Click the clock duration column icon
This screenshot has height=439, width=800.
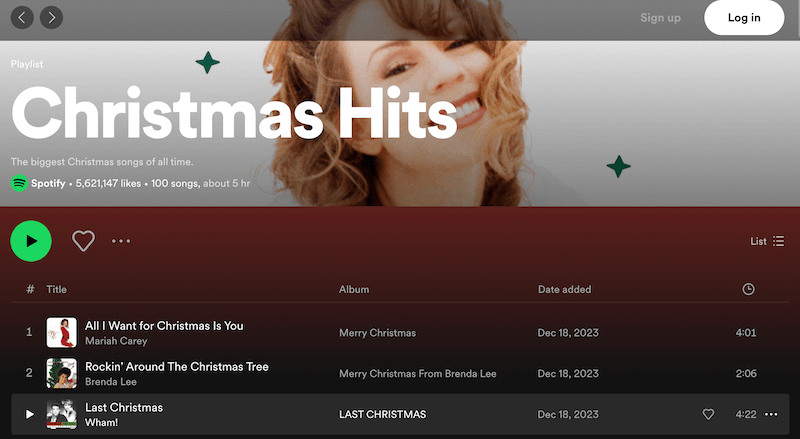(x=748, y=289)
